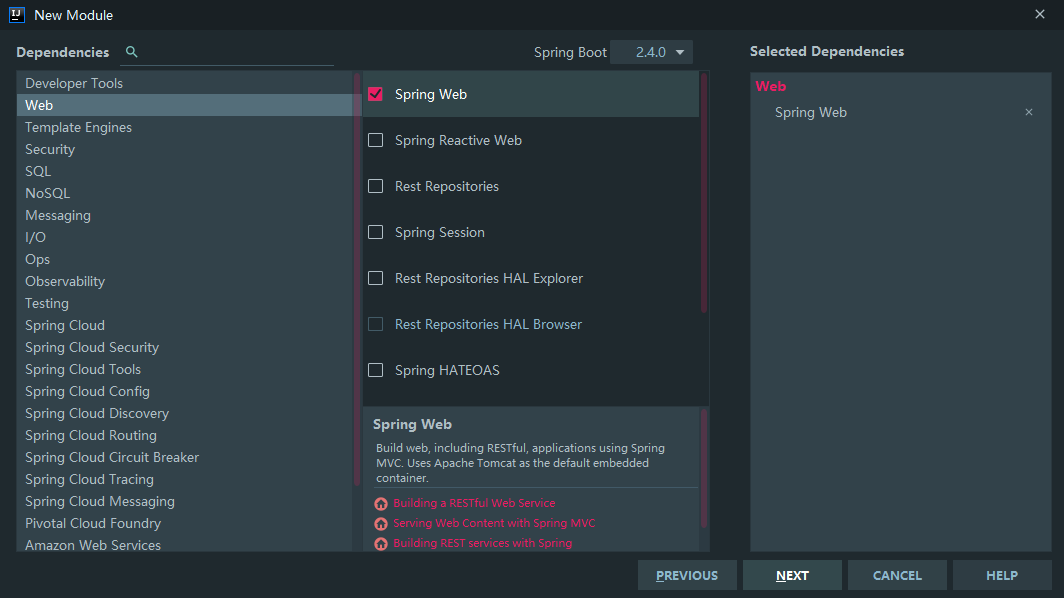Click the Web group header in Selected Dependencies
This screenshot has width=1064, height=598.
[771, 86]
